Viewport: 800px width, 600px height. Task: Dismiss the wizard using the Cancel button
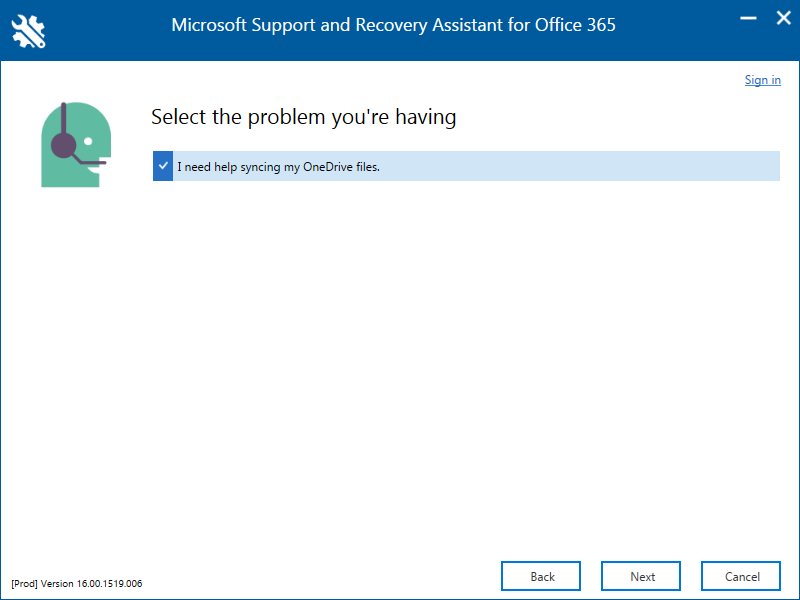[x=741, y=576]
